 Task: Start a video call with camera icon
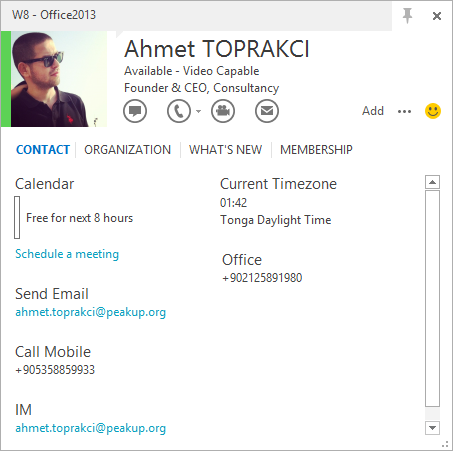point(223,111)
